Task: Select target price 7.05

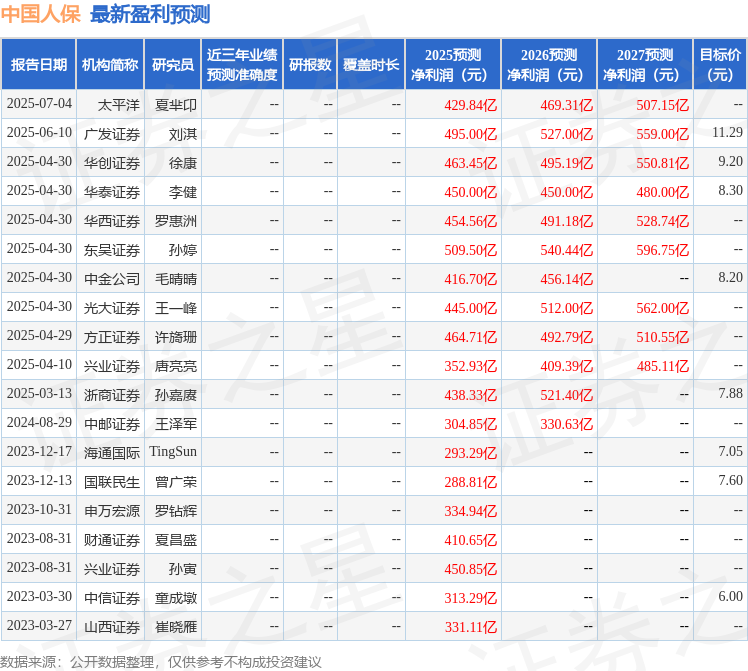Action: click(730, 451)
